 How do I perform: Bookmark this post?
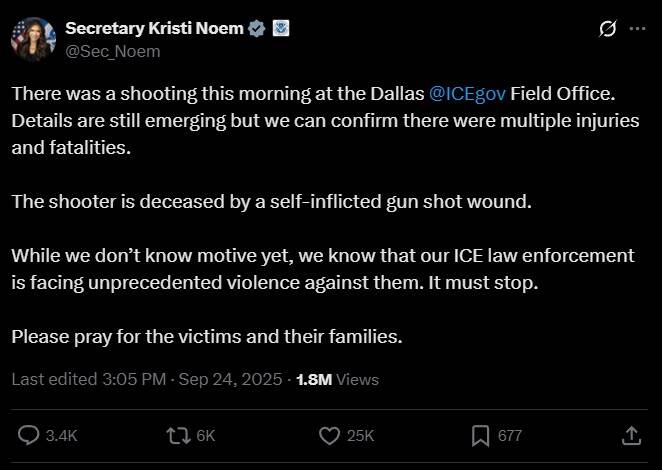[480, 436]
